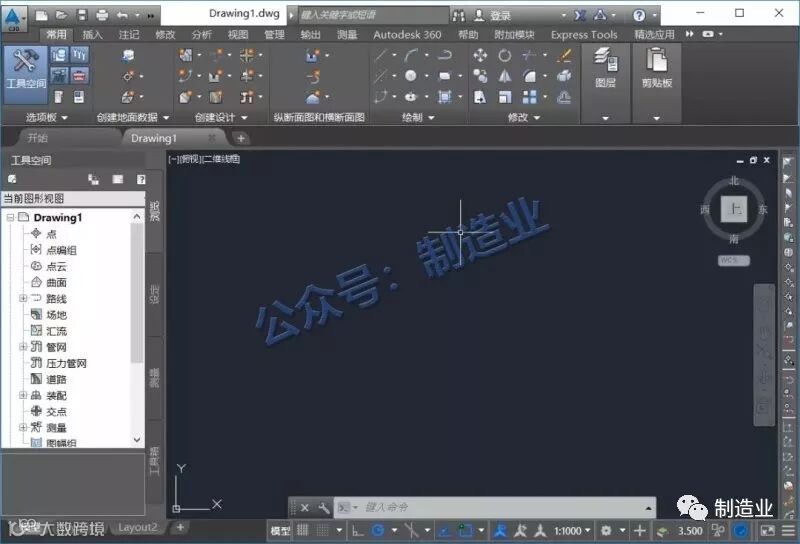Open the Layout2 layout tab
The height and width of the screenshot is (544, 800).
pyautogui.click(x=138, y=528)
